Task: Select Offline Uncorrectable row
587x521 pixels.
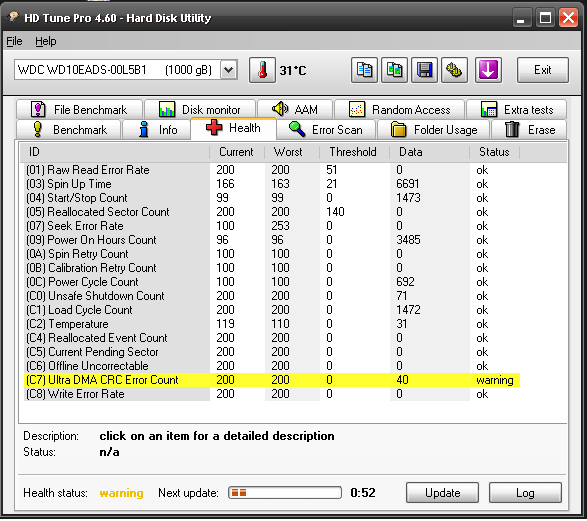Action: 272,366
